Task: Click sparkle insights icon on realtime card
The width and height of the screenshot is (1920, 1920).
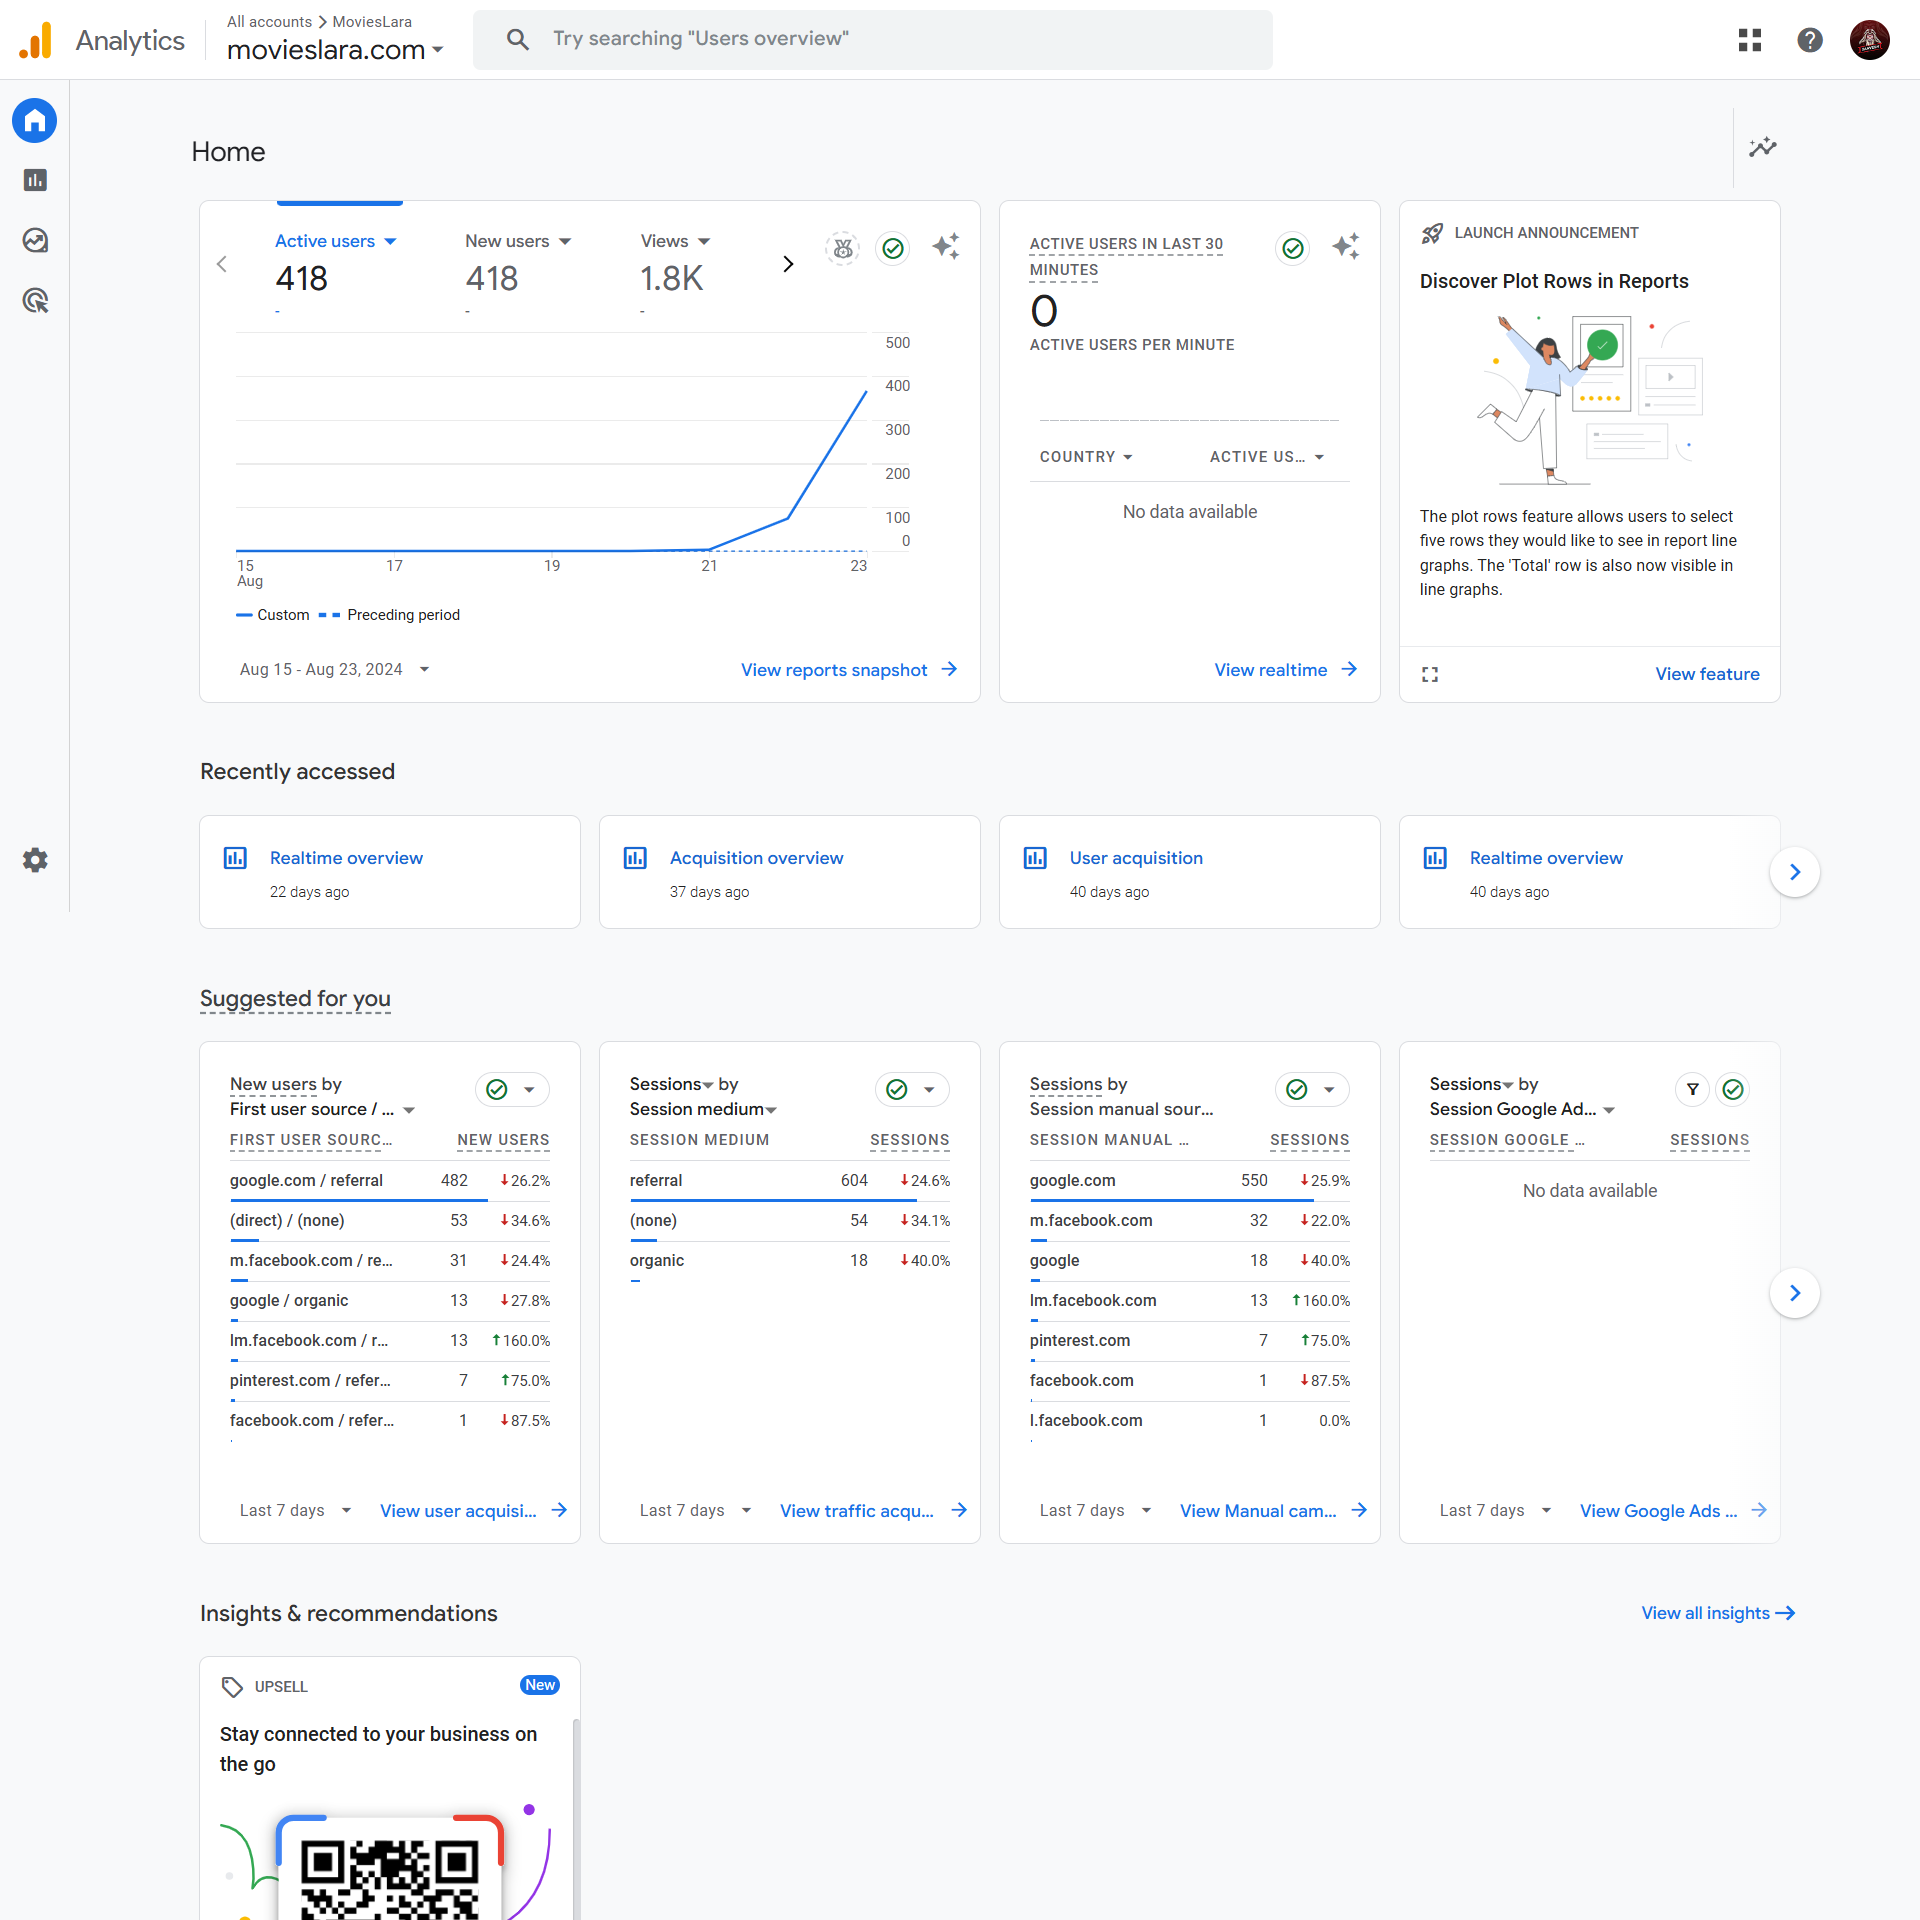Action: tap(1345, 247)
